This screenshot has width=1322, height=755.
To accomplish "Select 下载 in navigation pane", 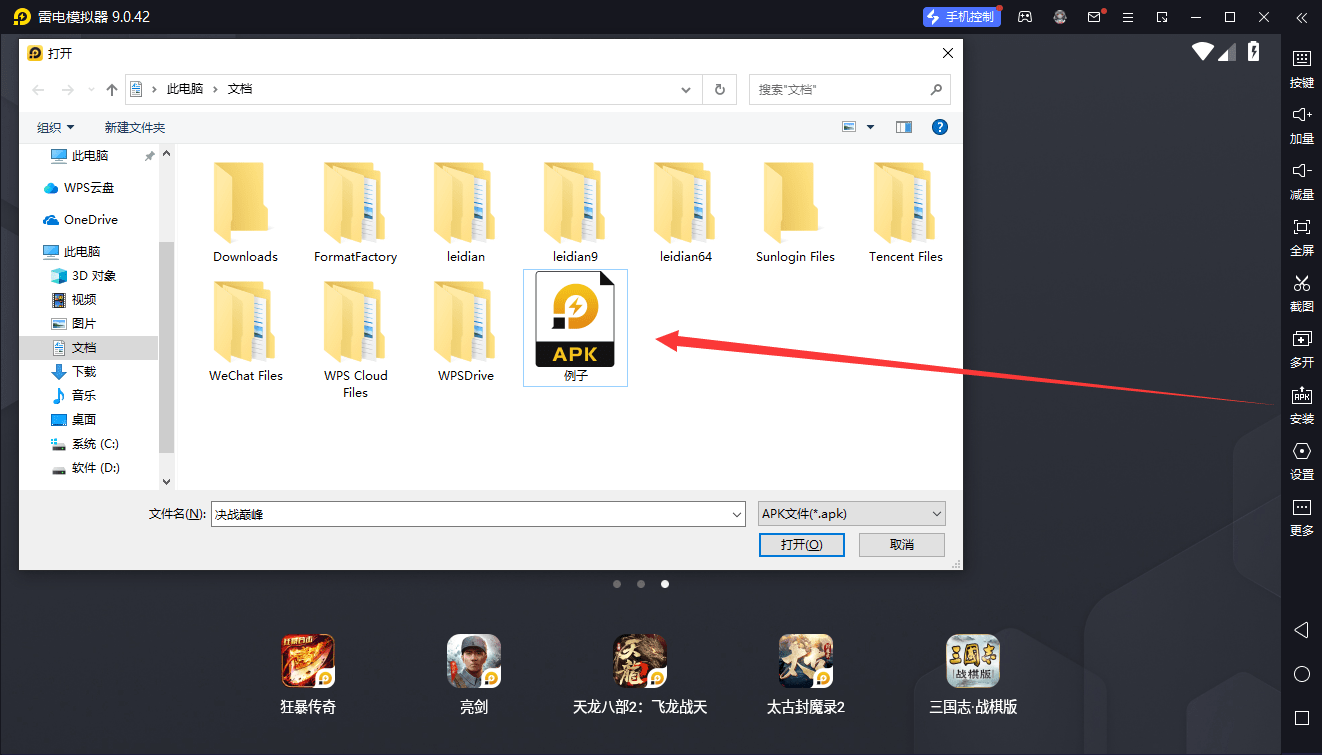I will click(74, 371).
